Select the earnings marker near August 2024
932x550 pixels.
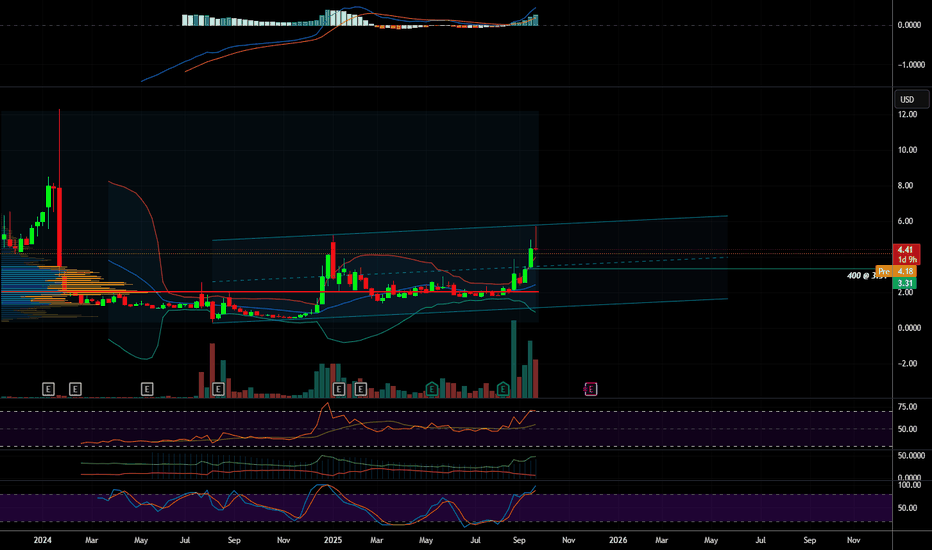click(217, 388)
